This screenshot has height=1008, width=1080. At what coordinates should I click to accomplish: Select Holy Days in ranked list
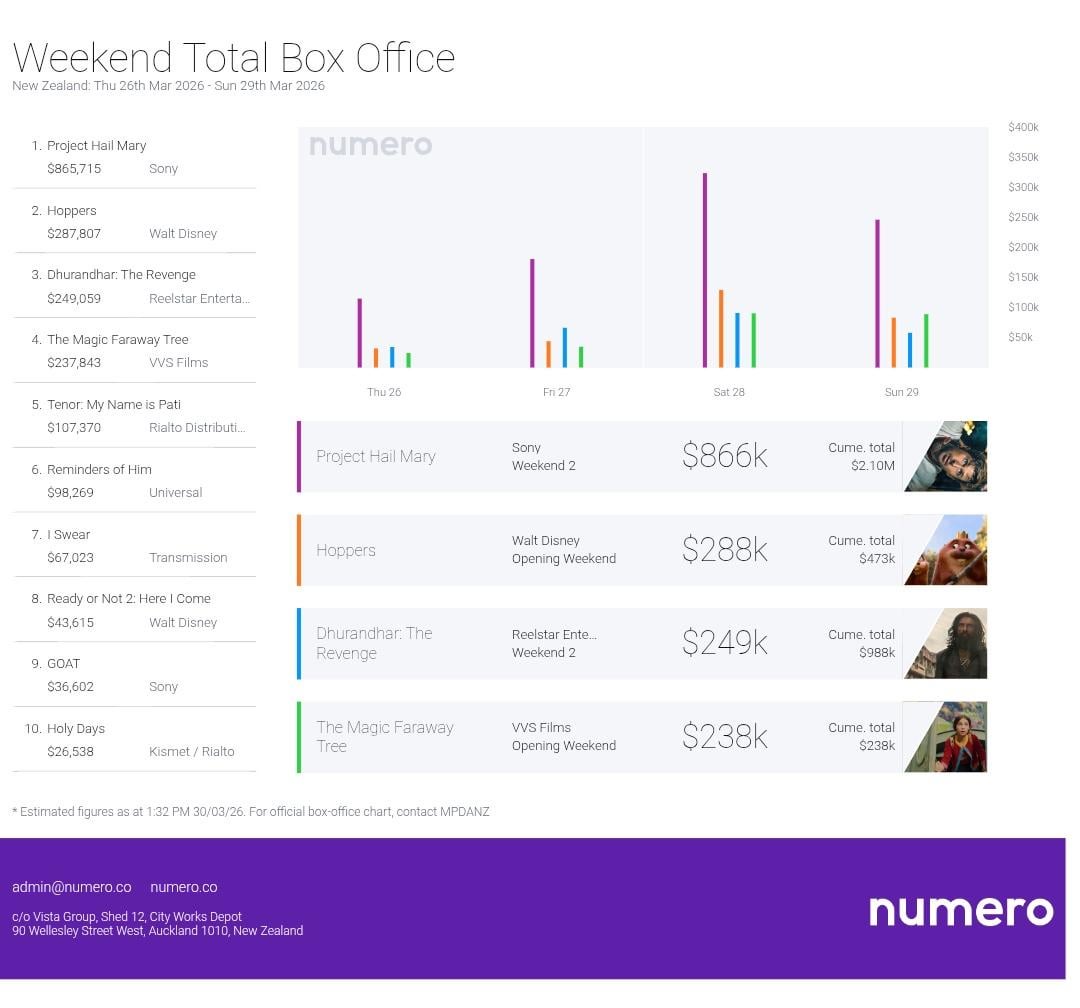[x=76, y=729]
